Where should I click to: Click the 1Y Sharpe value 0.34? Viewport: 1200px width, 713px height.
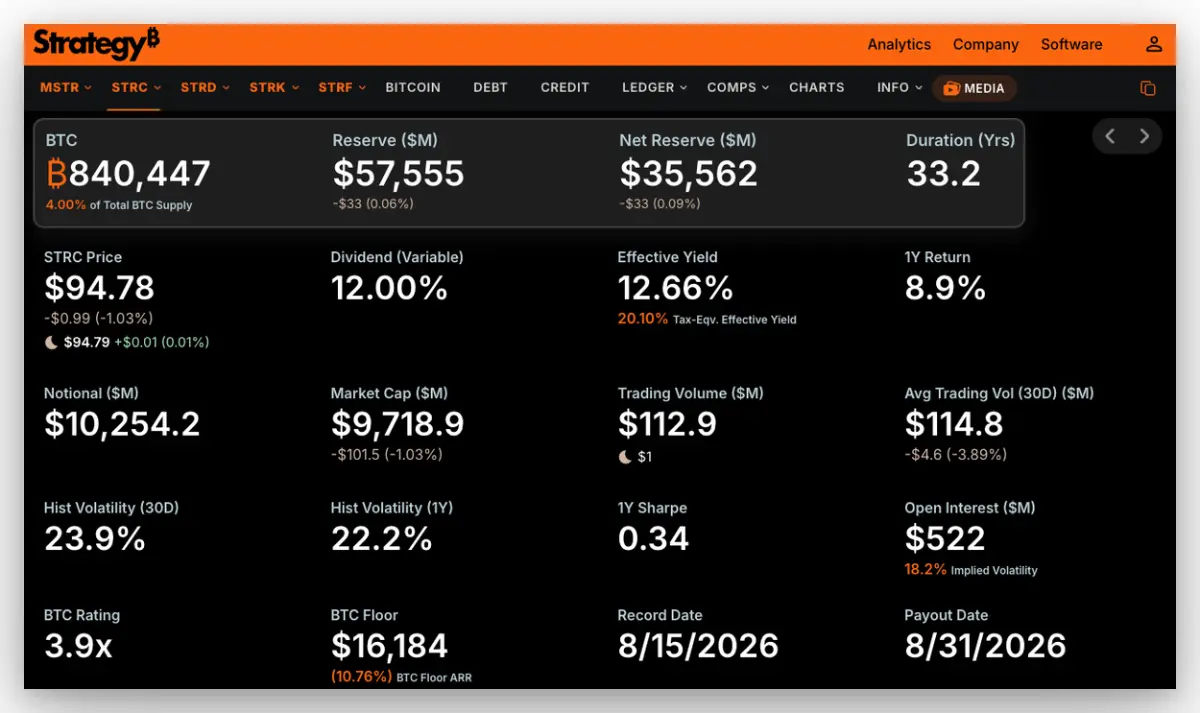click(653, 539)
